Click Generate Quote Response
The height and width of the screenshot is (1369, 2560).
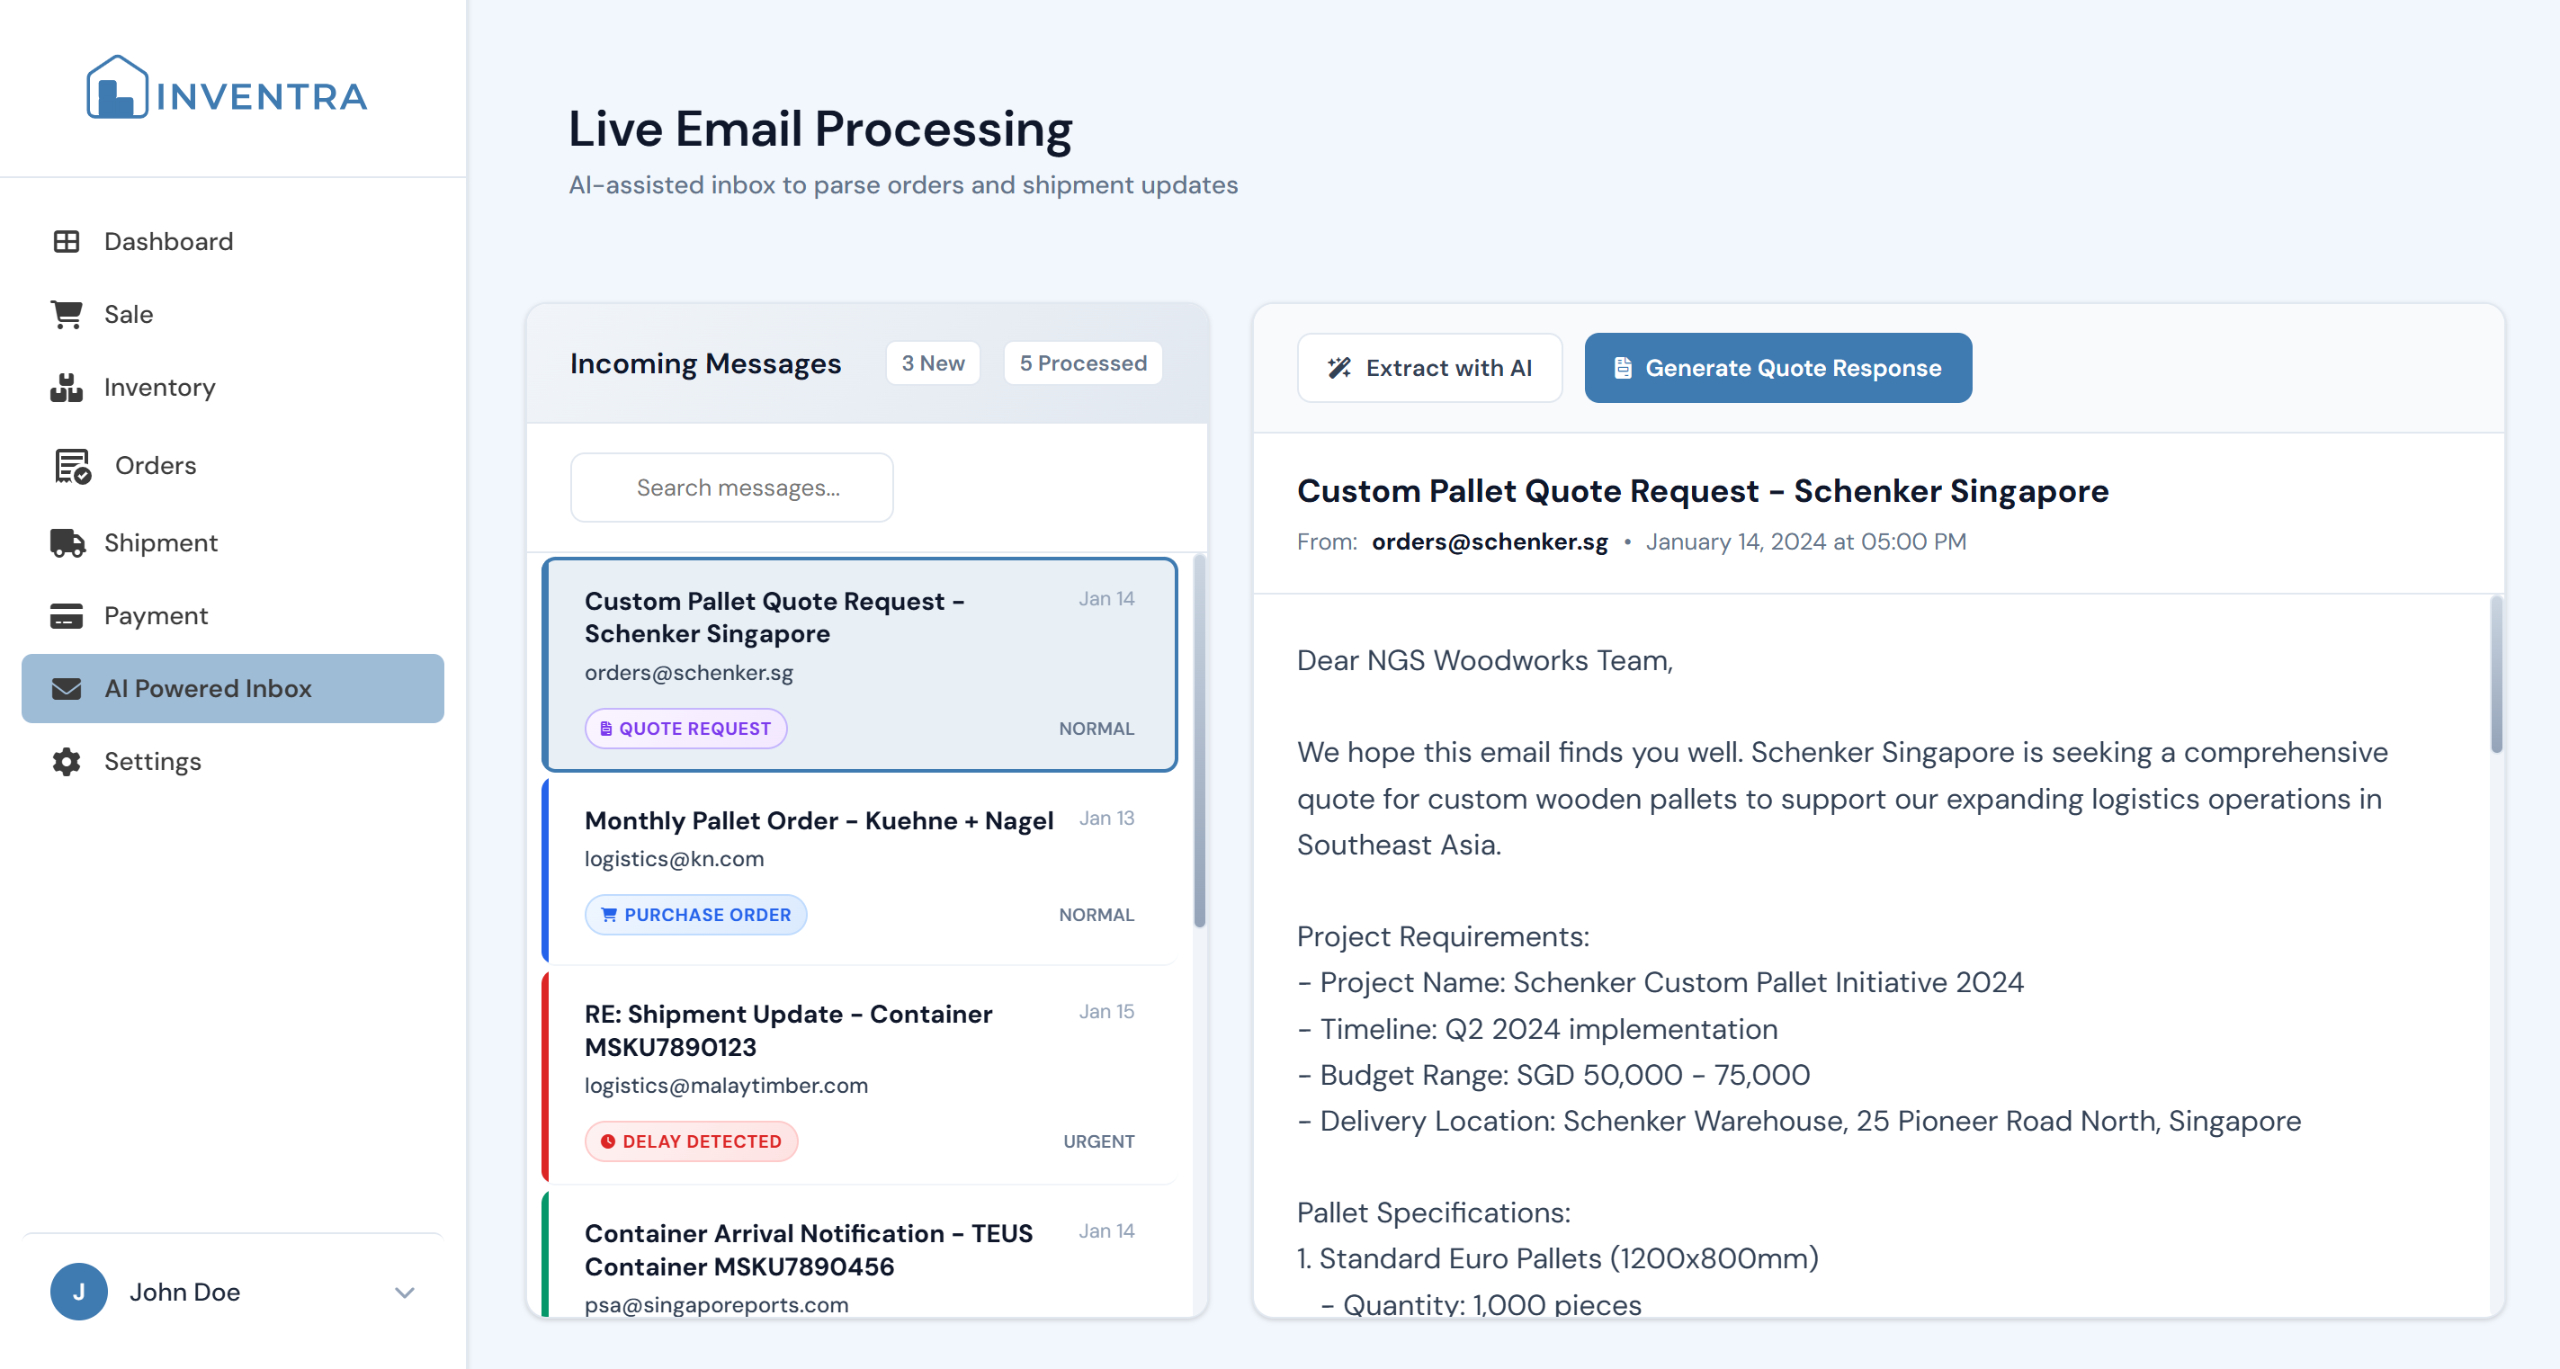pyautogui.click(x=1778, y=367)
